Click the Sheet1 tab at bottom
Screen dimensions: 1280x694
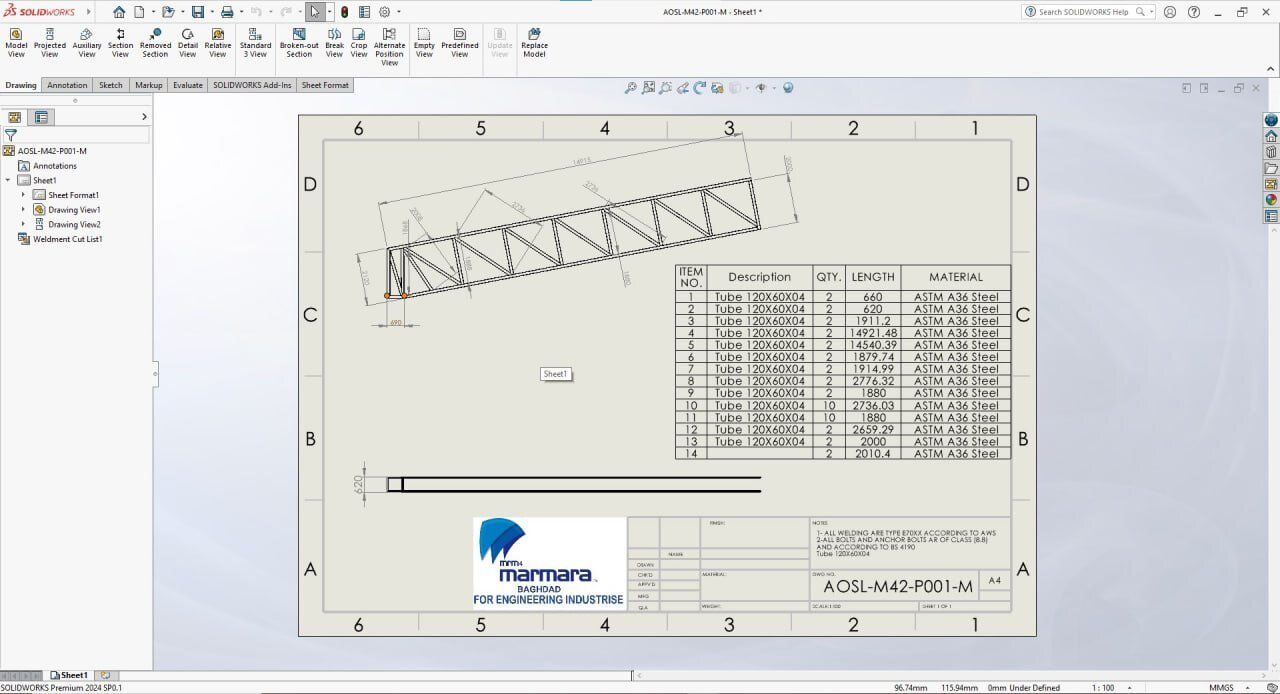69,676
